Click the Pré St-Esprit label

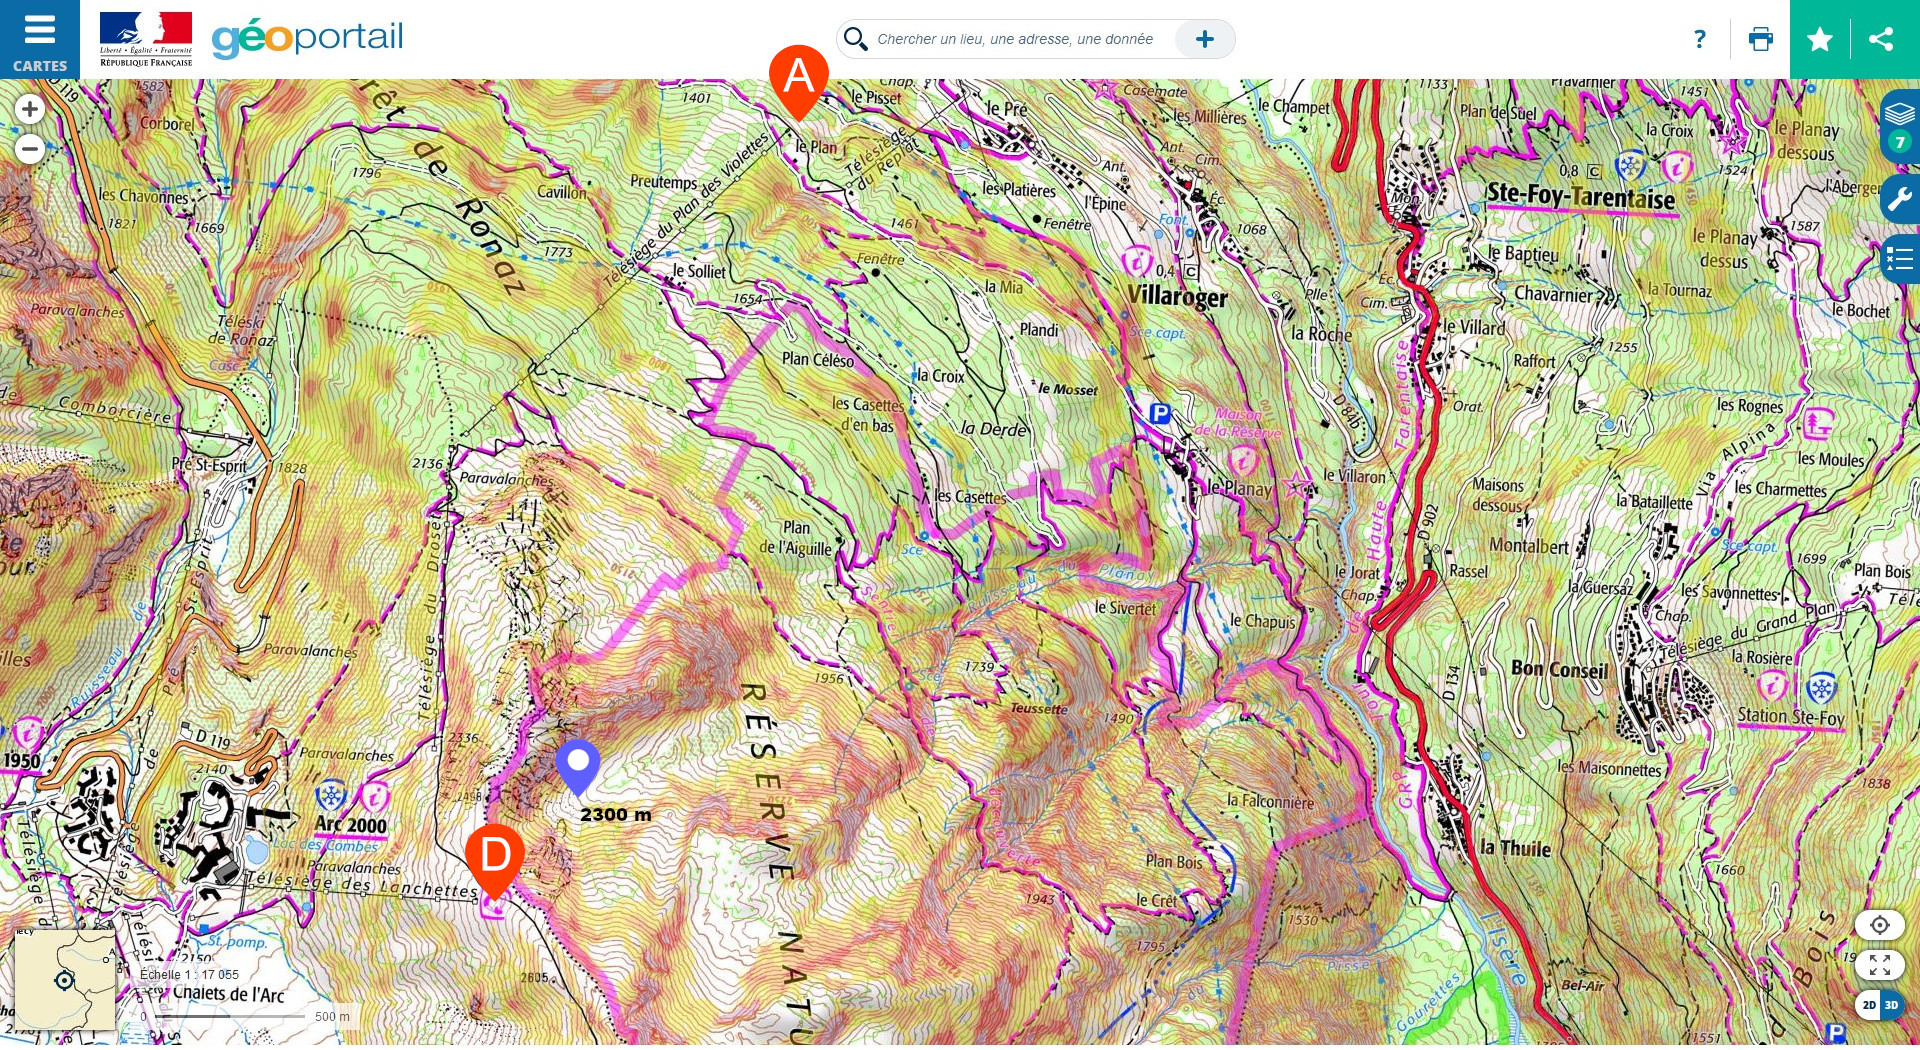click(208, 464)
